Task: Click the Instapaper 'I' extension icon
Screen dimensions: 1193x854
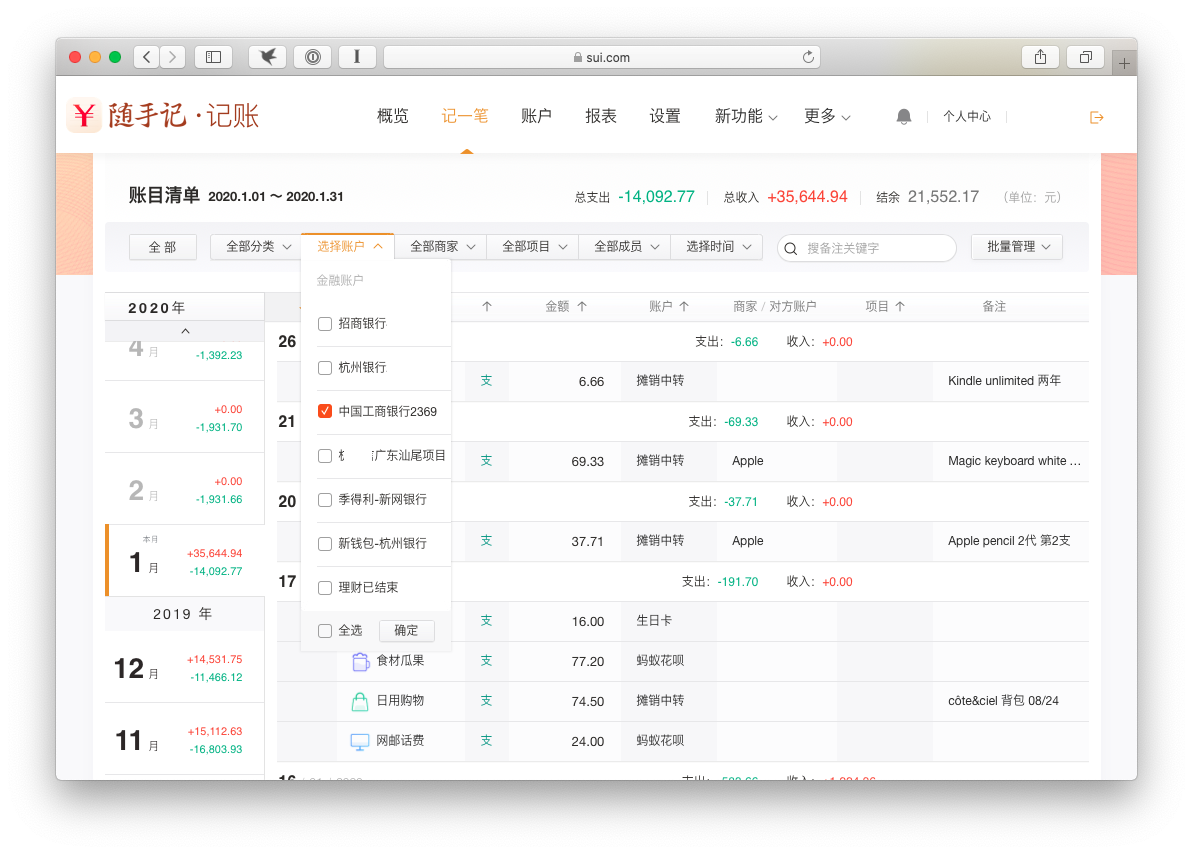Action: point(357,57)
